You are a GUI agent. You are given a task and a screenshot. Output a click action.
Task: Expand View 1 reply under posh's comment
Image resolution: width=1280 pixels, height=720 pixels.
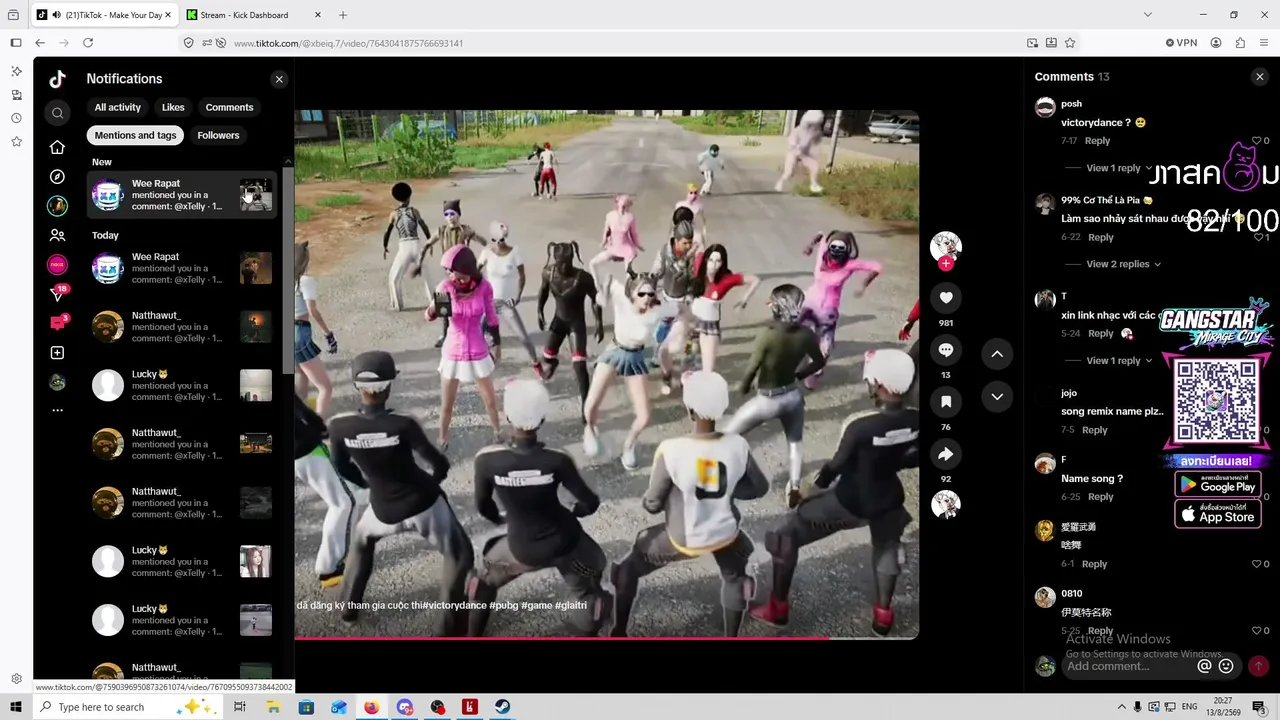(x=1119, y=168)
